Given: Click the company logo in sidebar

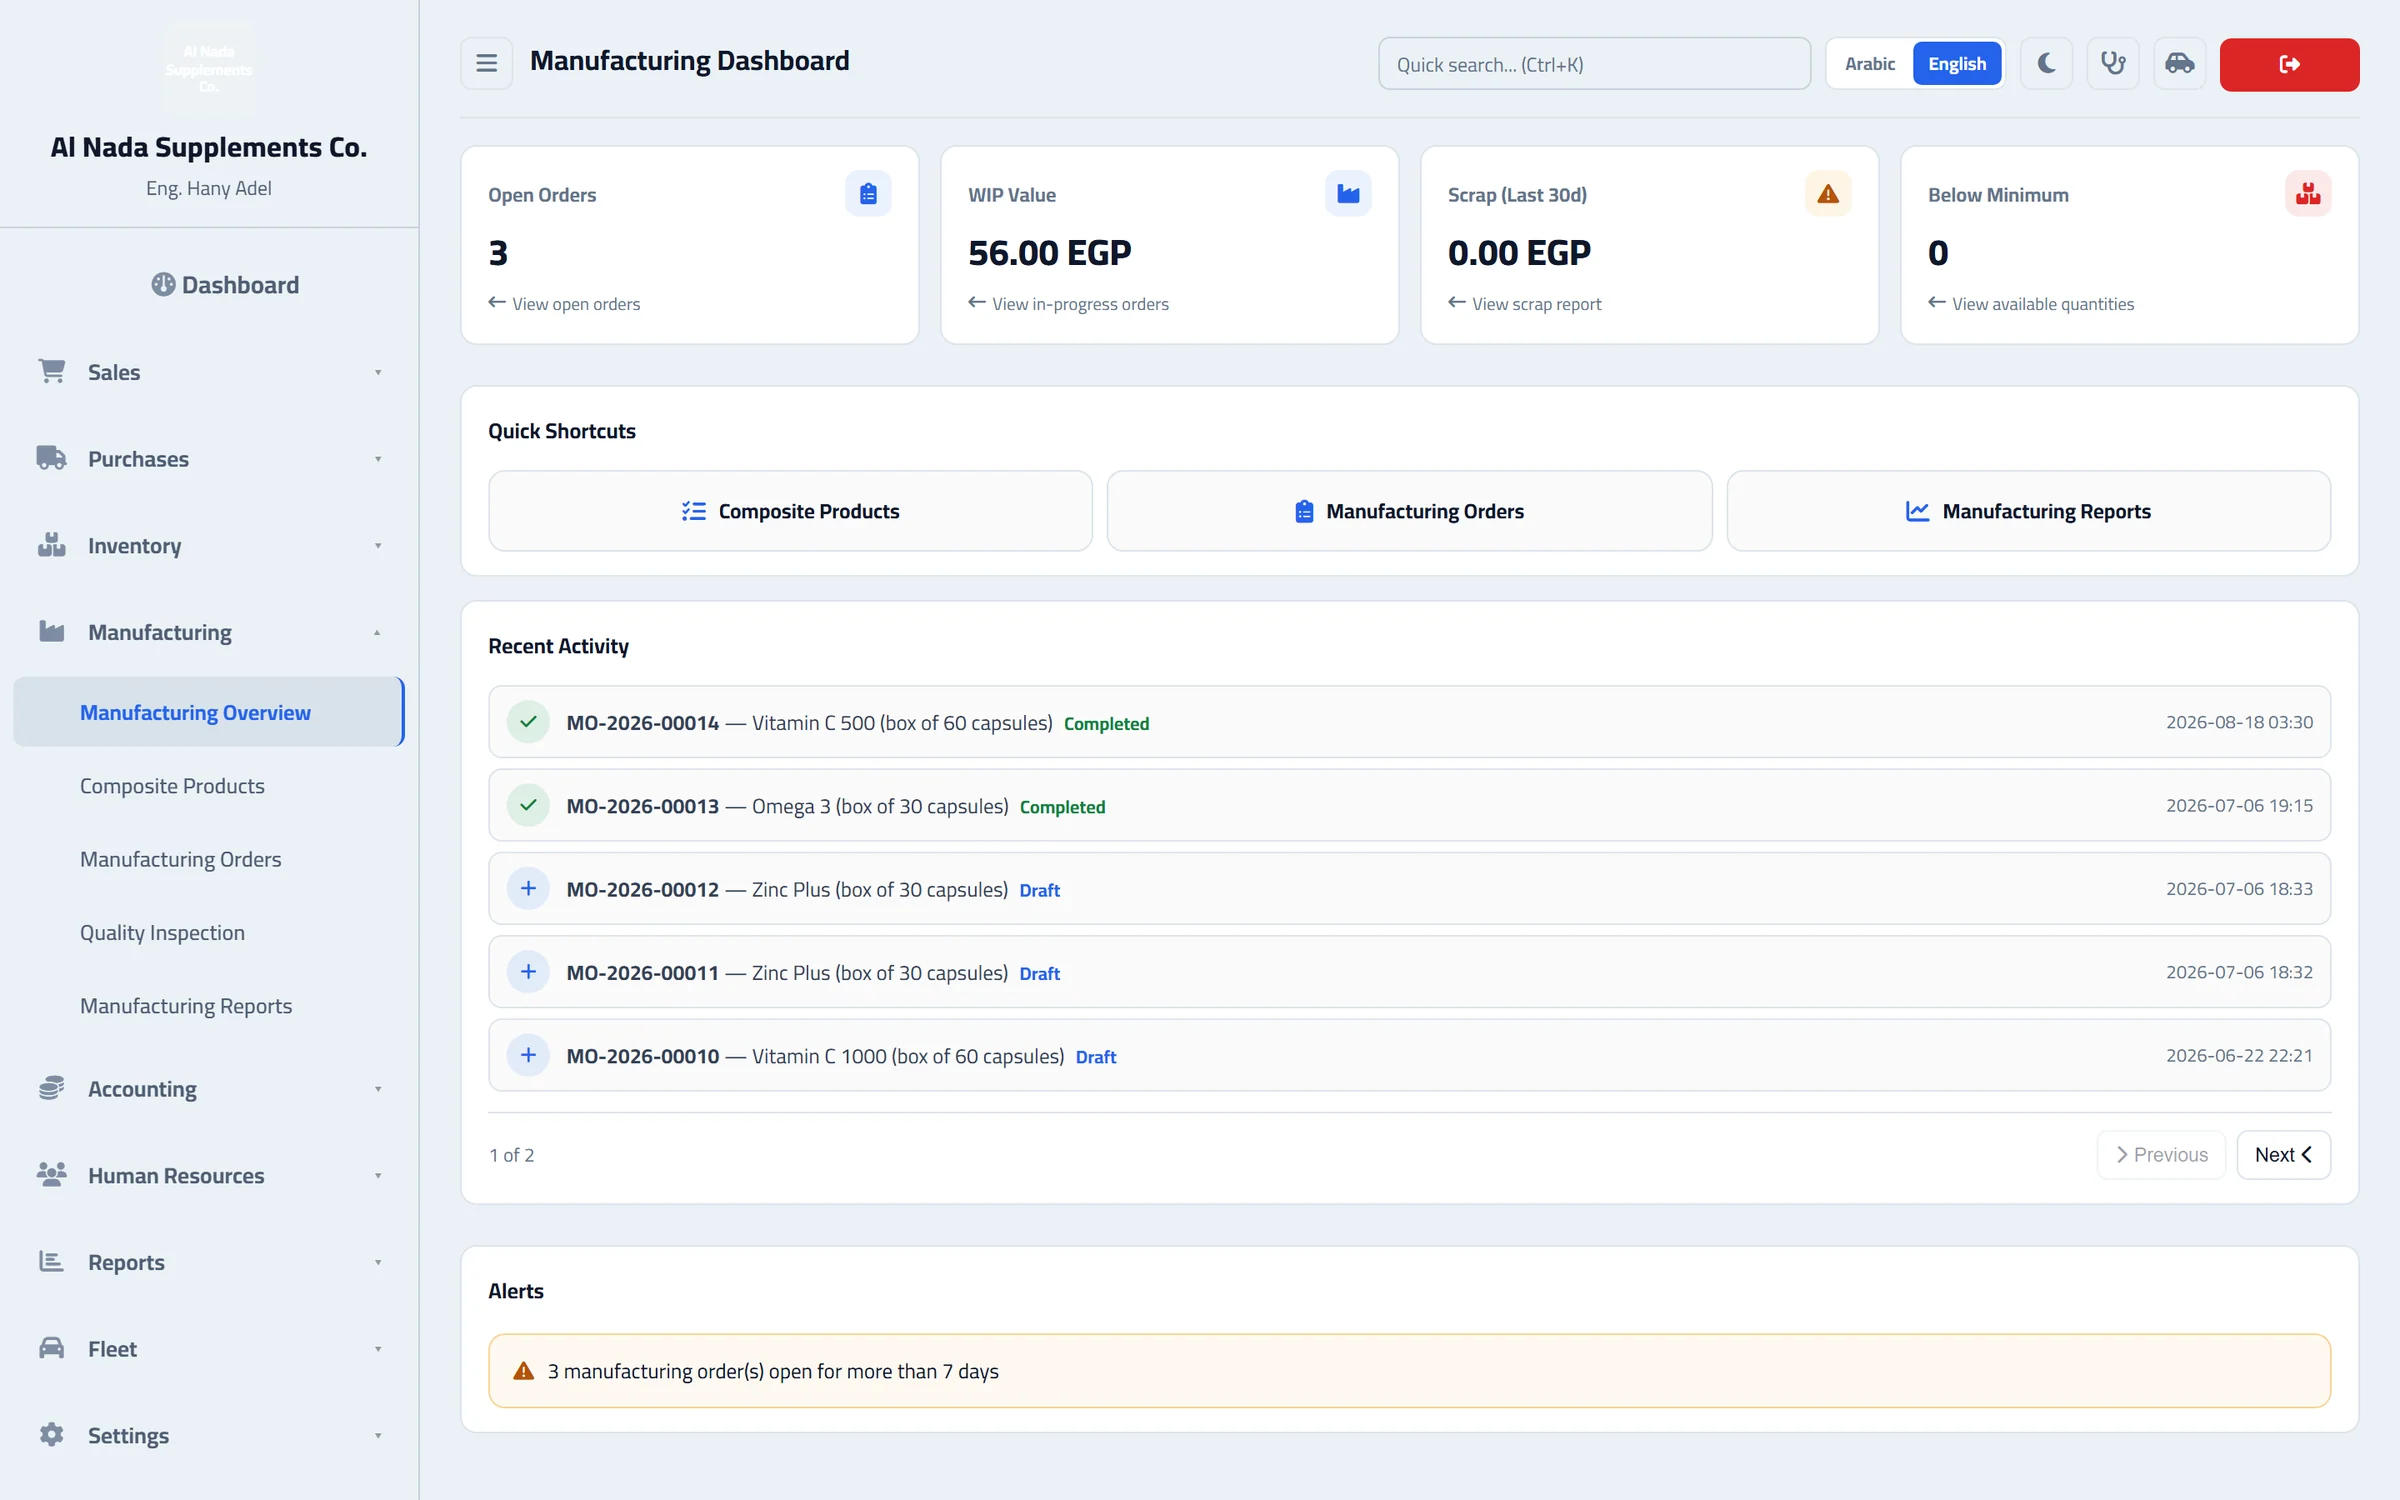Looking at the screenshot, I should [209, 69].
